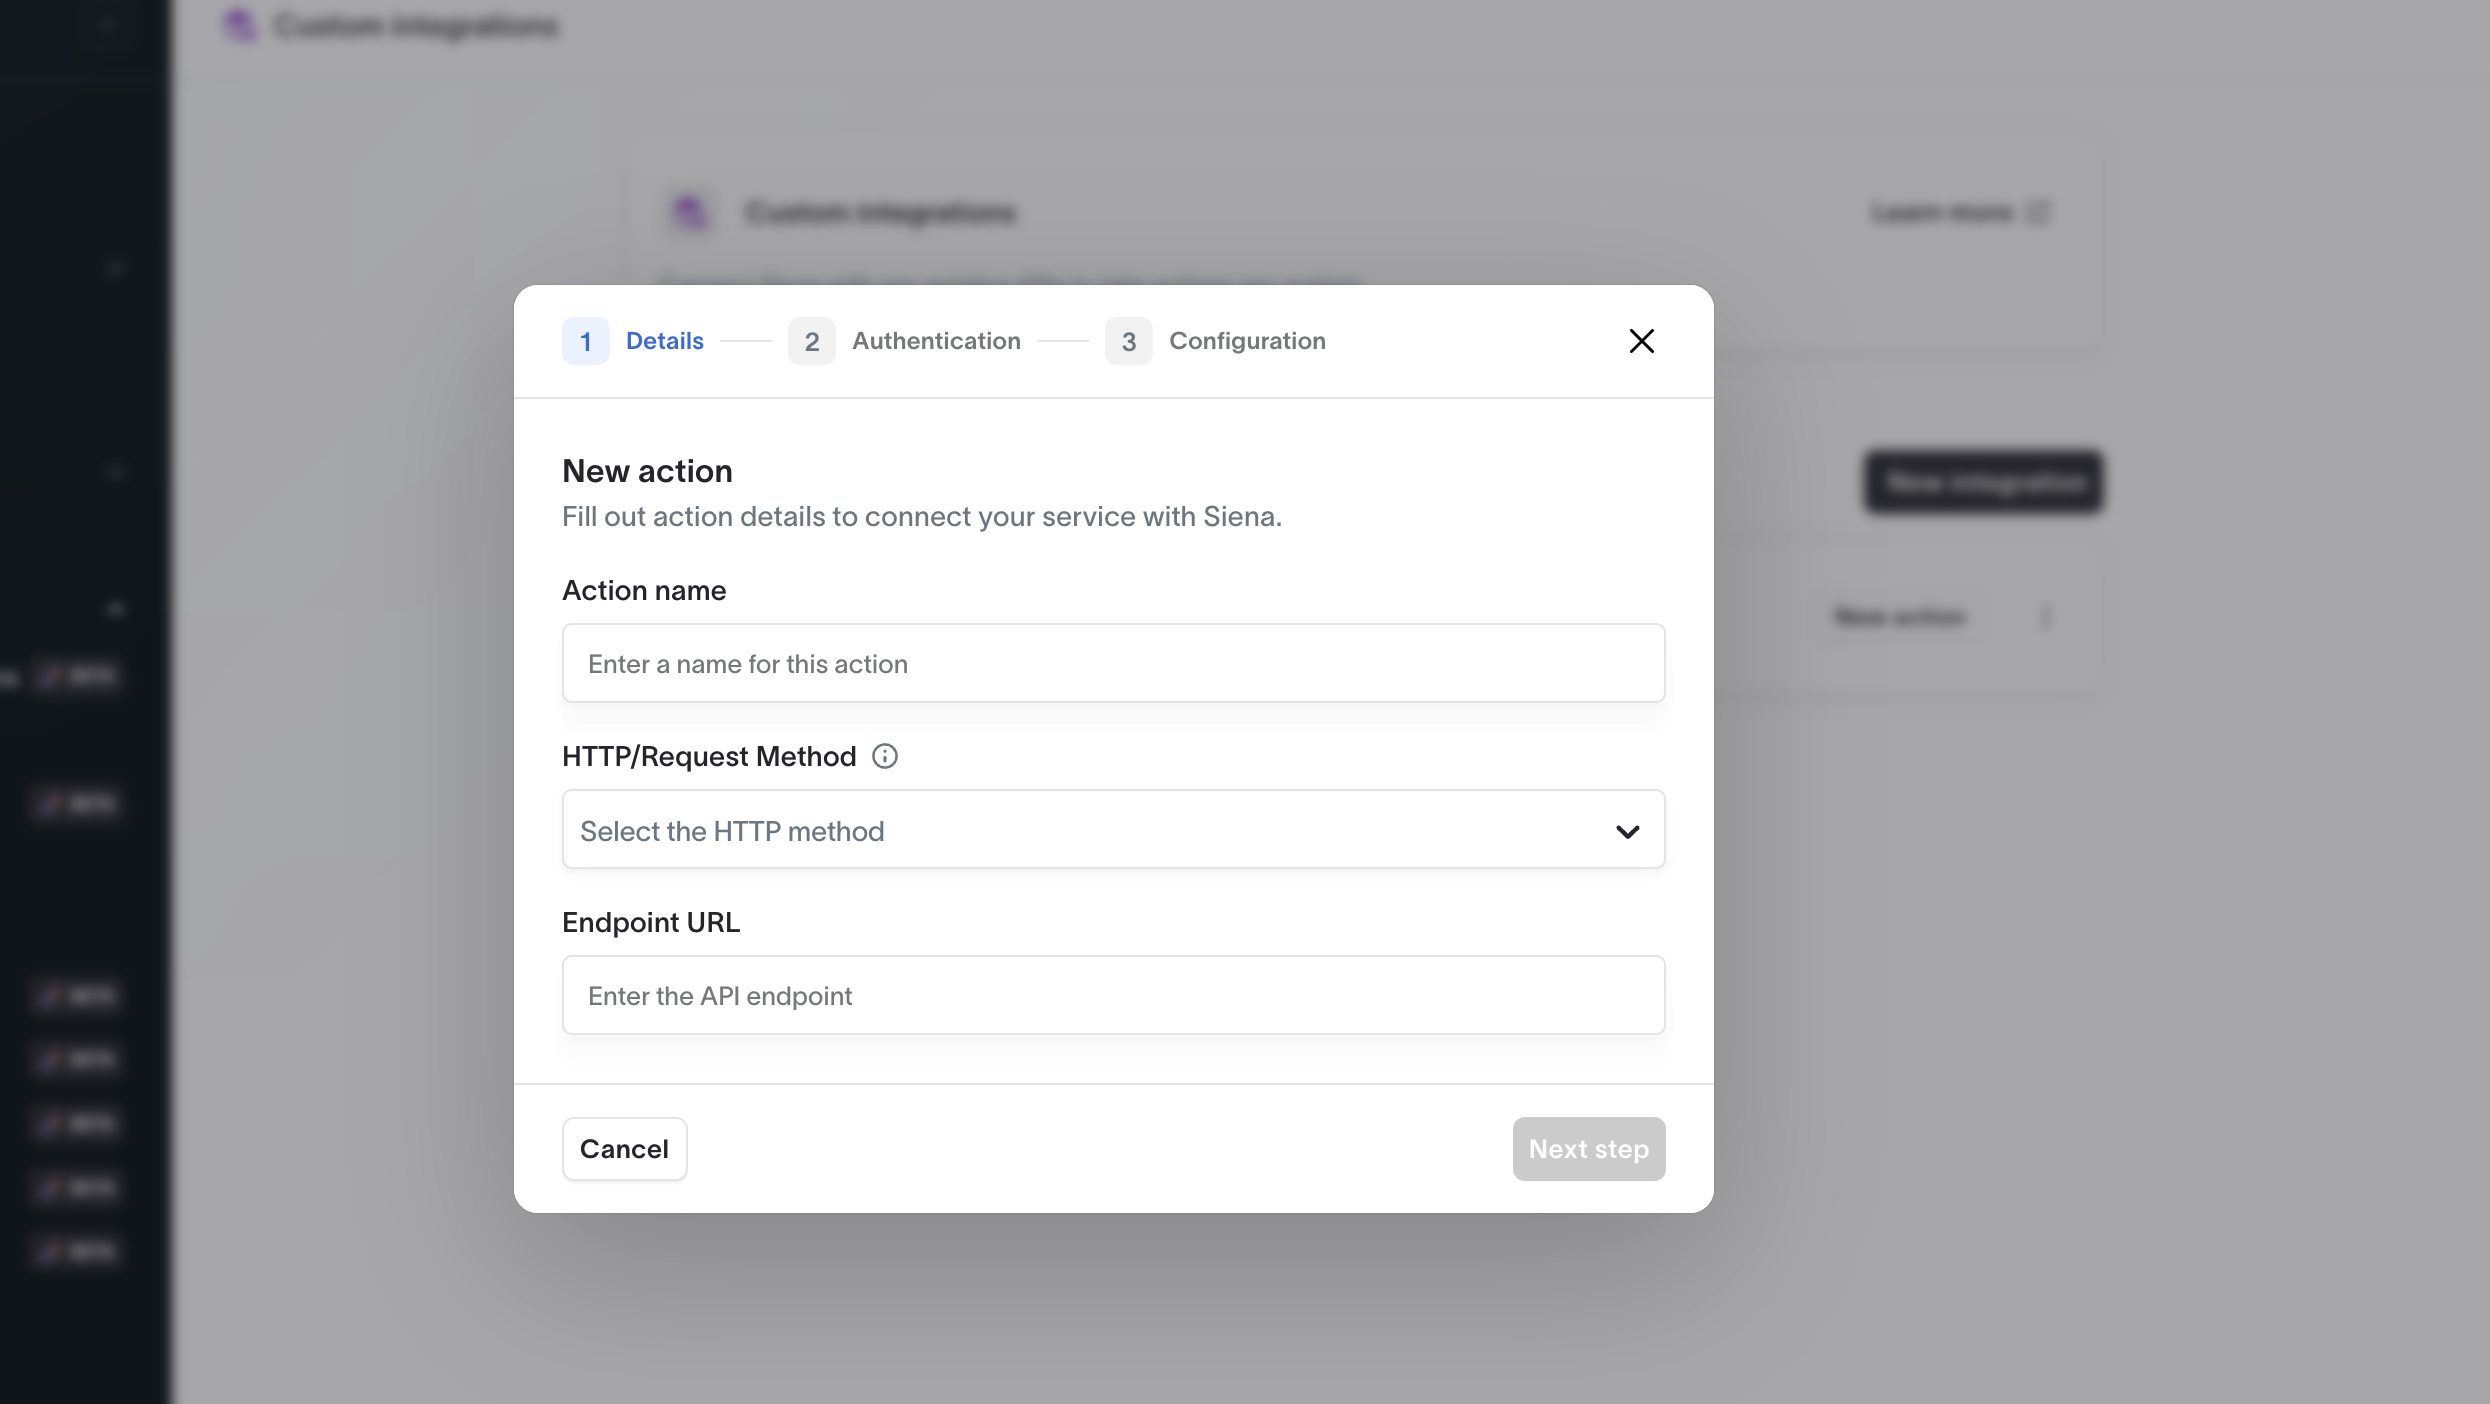2490x1404 pixels.
Task: Go to the Authentication step label
Action: (936, 341)
